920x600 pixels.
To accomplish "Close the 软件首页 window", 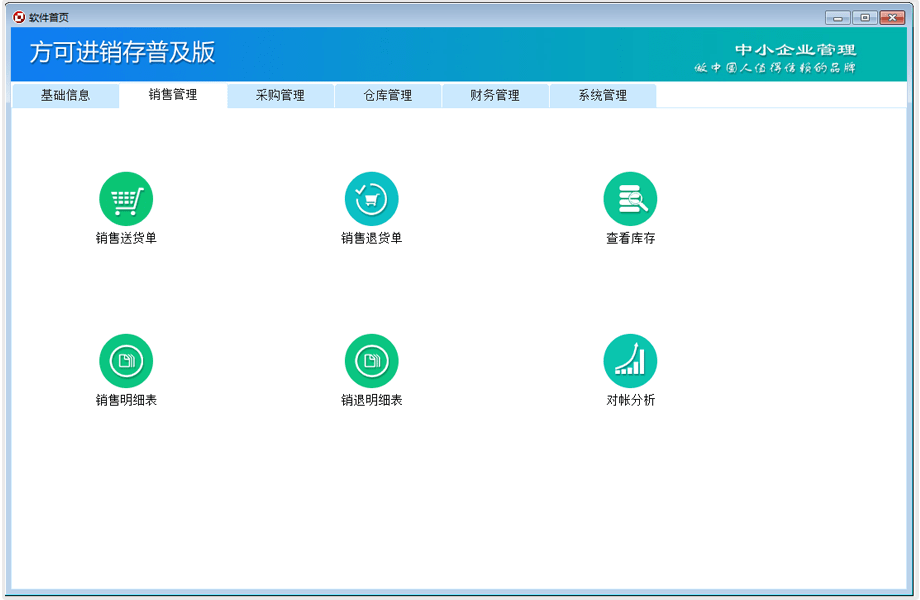I will tap(892, 18).
